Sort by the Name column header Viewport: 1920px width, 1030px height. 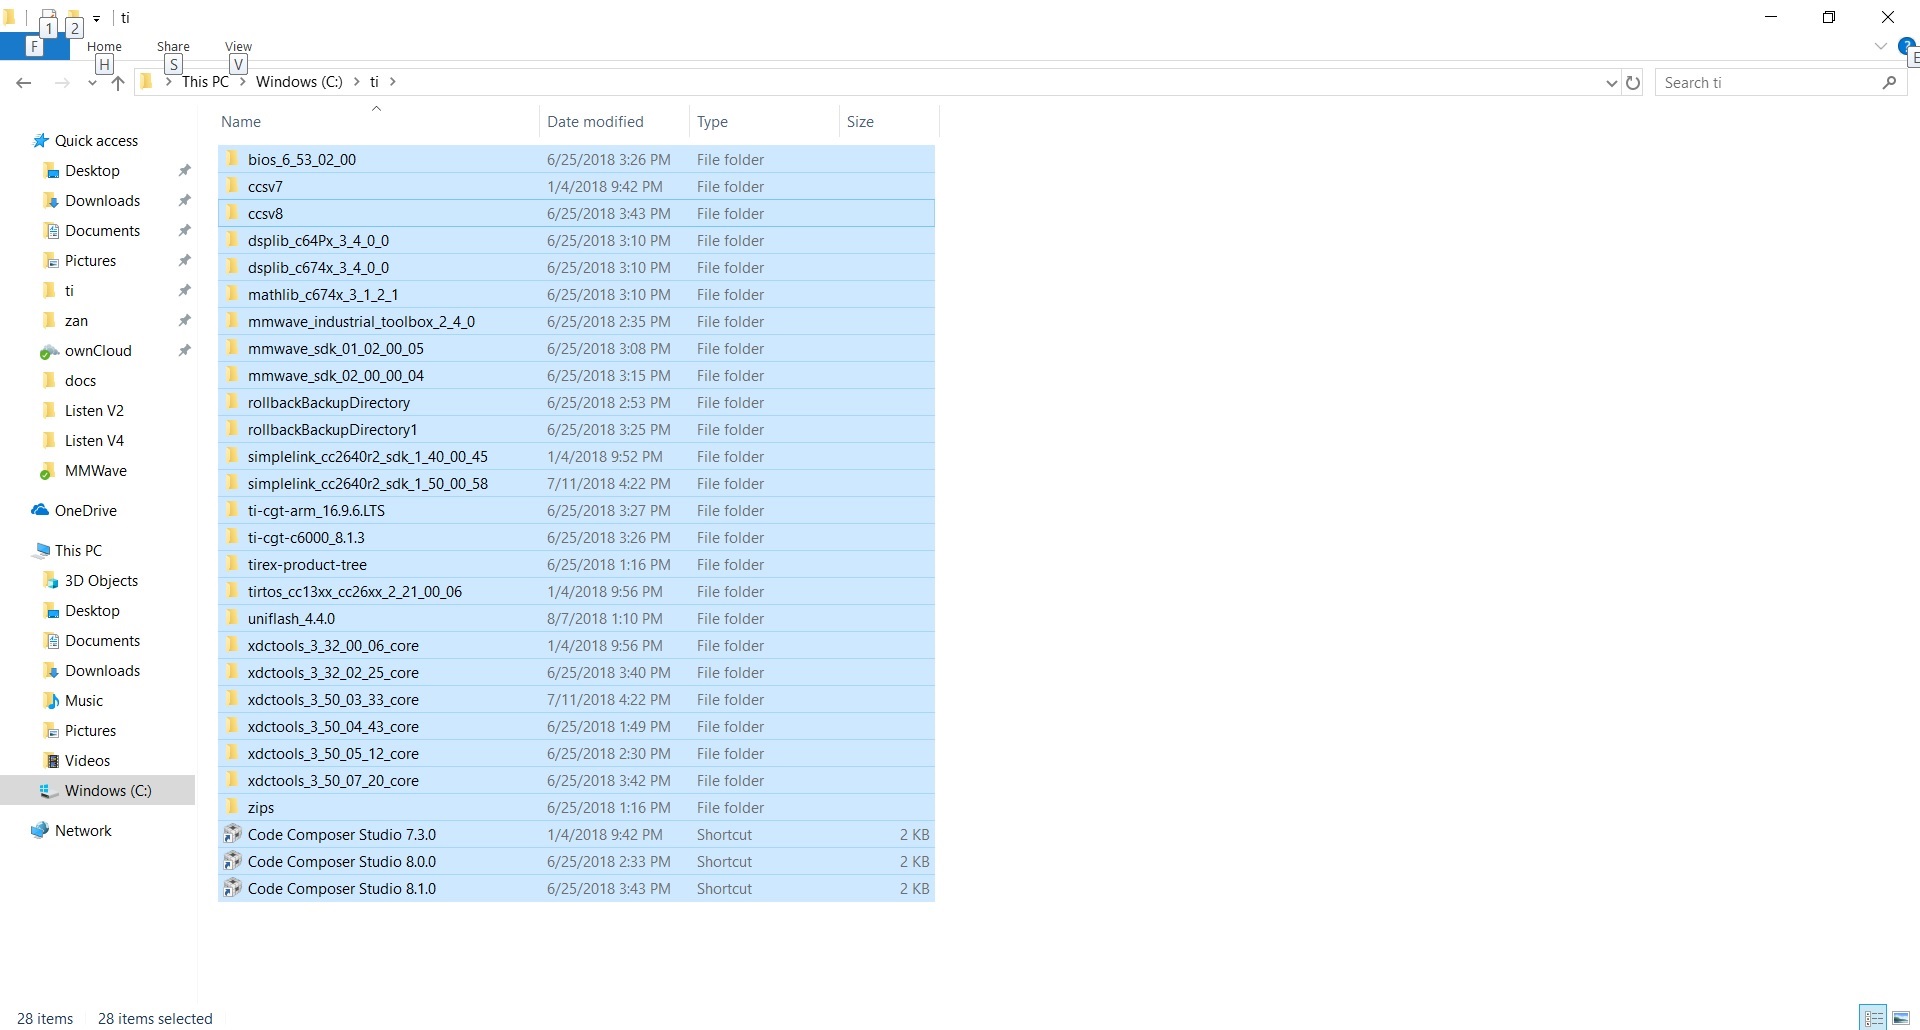[377, 122]
